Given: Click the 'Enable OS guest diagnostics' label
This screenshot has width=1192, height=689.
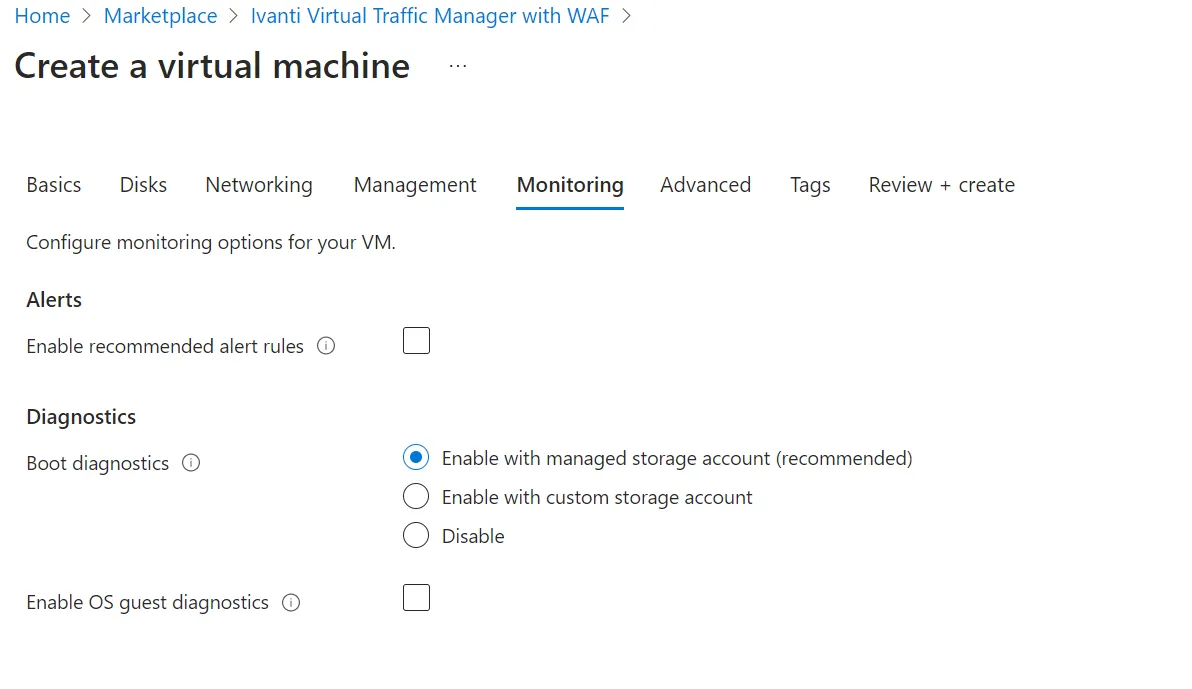Looking at the screenshot, I should click(147, 602).
